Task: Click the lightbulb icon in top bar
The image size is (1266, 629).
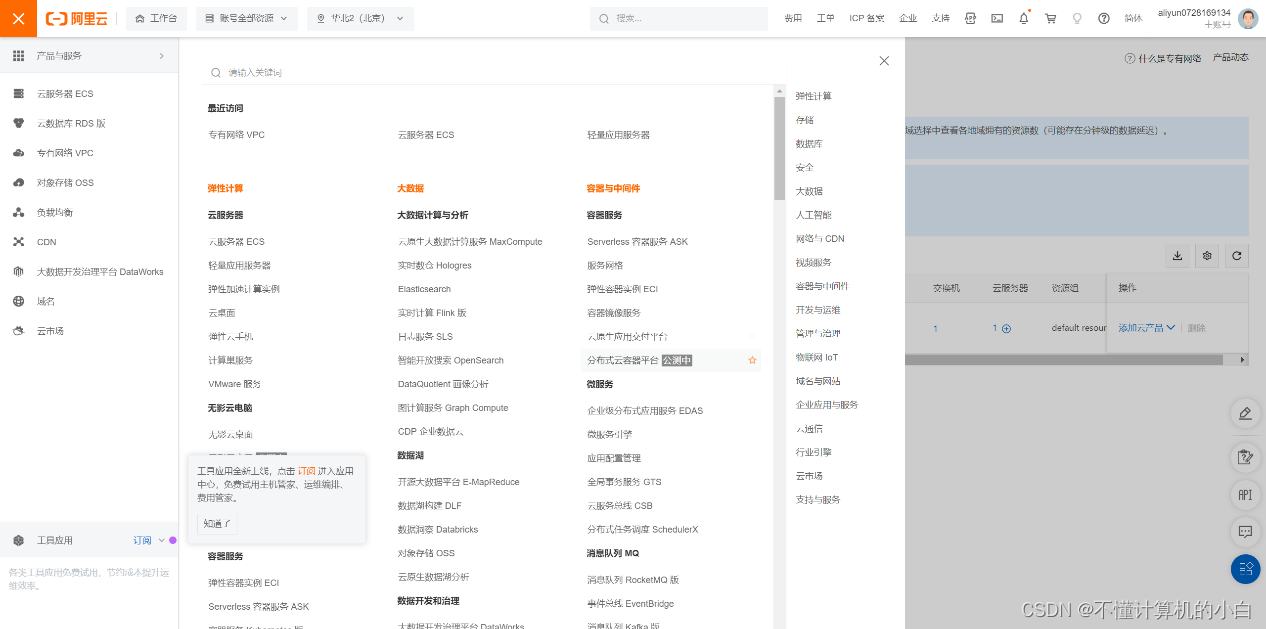Action: [1077, 18]
